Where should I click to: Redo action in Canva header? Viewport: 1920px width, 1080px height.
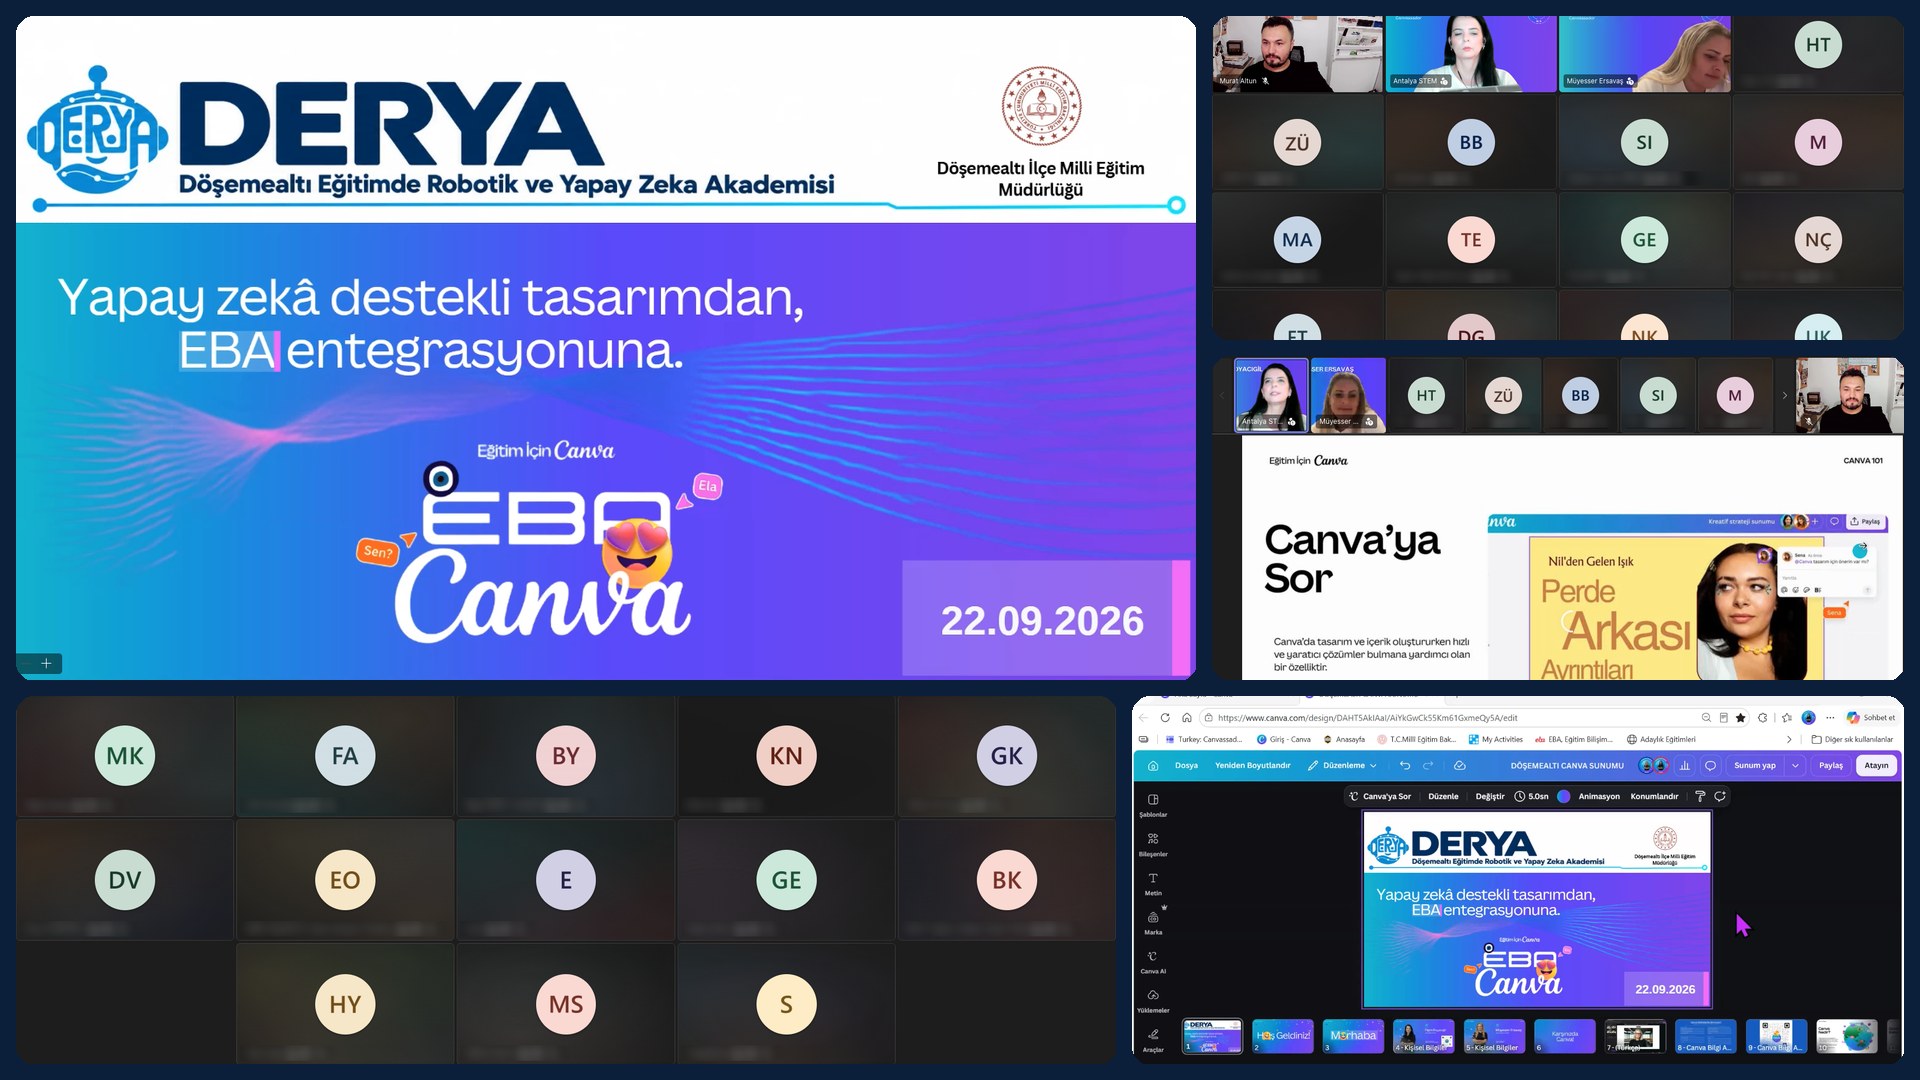[x=1428, y=766]
